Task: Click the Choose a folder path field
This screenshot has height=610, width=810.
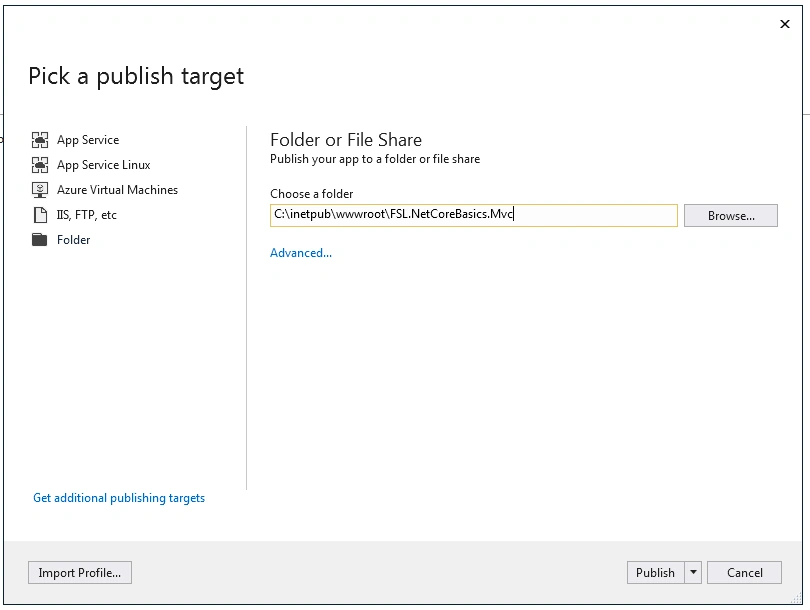Action: tap(474, 215)
